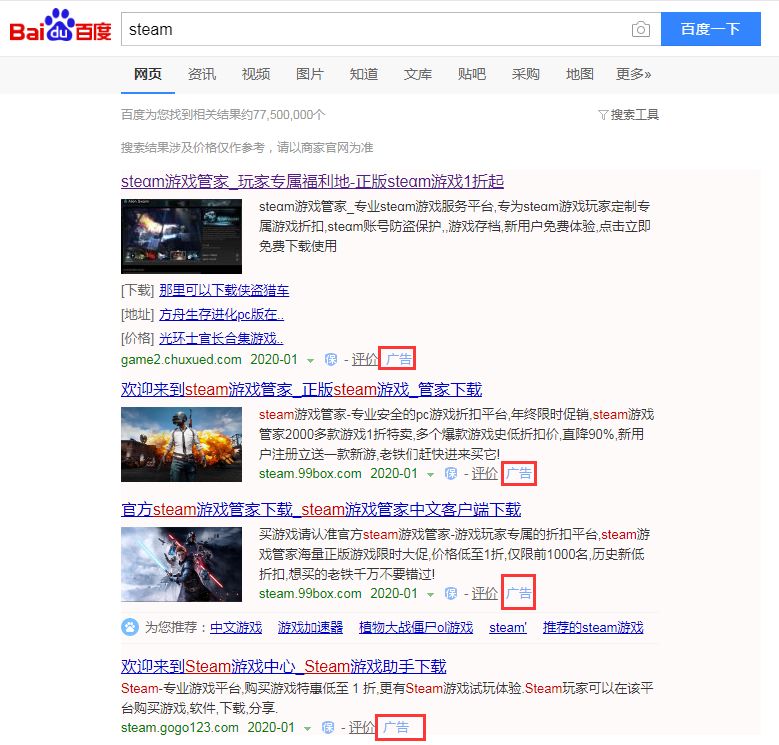Click the paw icon beside 为您推荐
Image resolution: width=779 pixels, height=745 pixels.
pyautogui.click(x=130, y=627)
